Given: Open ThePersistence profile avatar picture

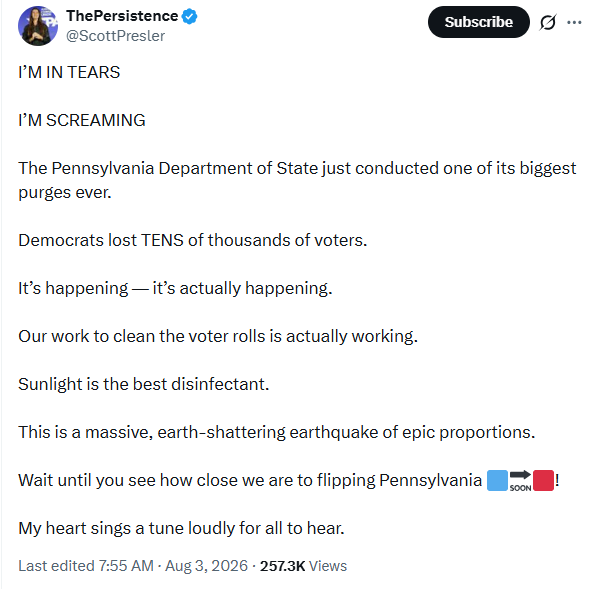Looking at the screenshot, I should tap(38, 26).
